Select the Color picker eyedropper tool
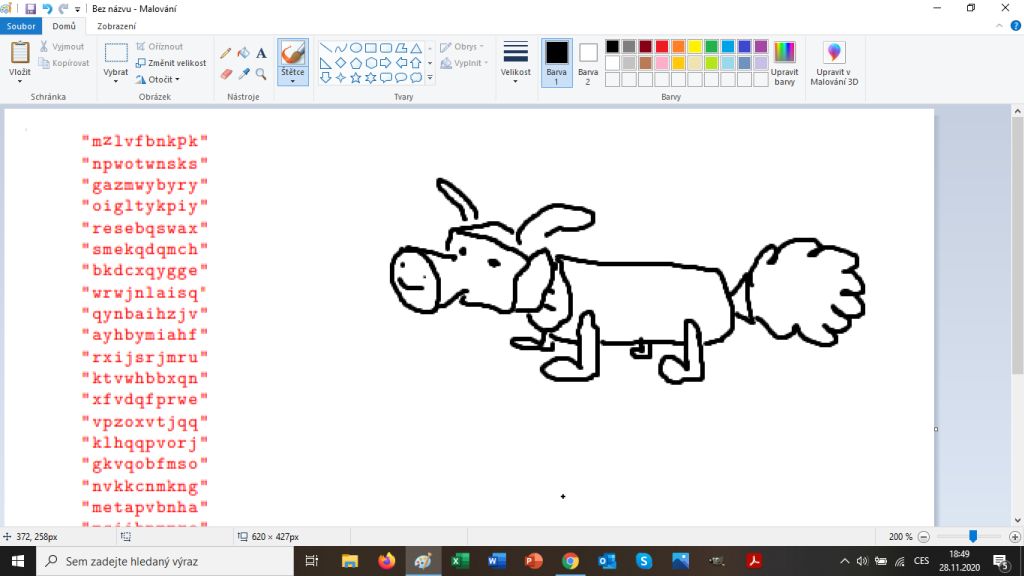 243,74
